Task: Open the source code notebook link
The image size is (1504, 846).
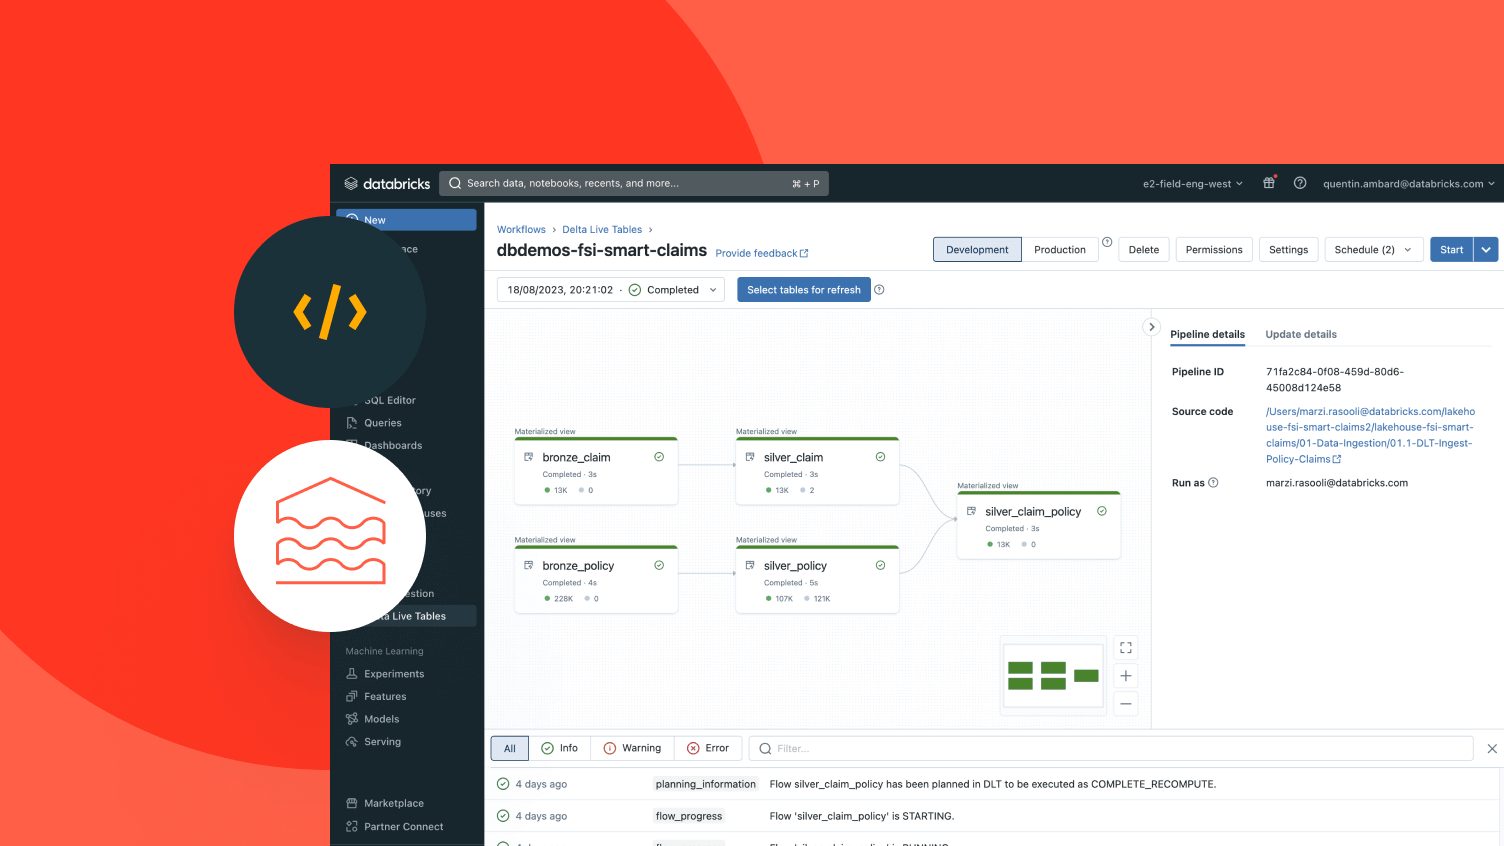Action: coord(1370,435)
